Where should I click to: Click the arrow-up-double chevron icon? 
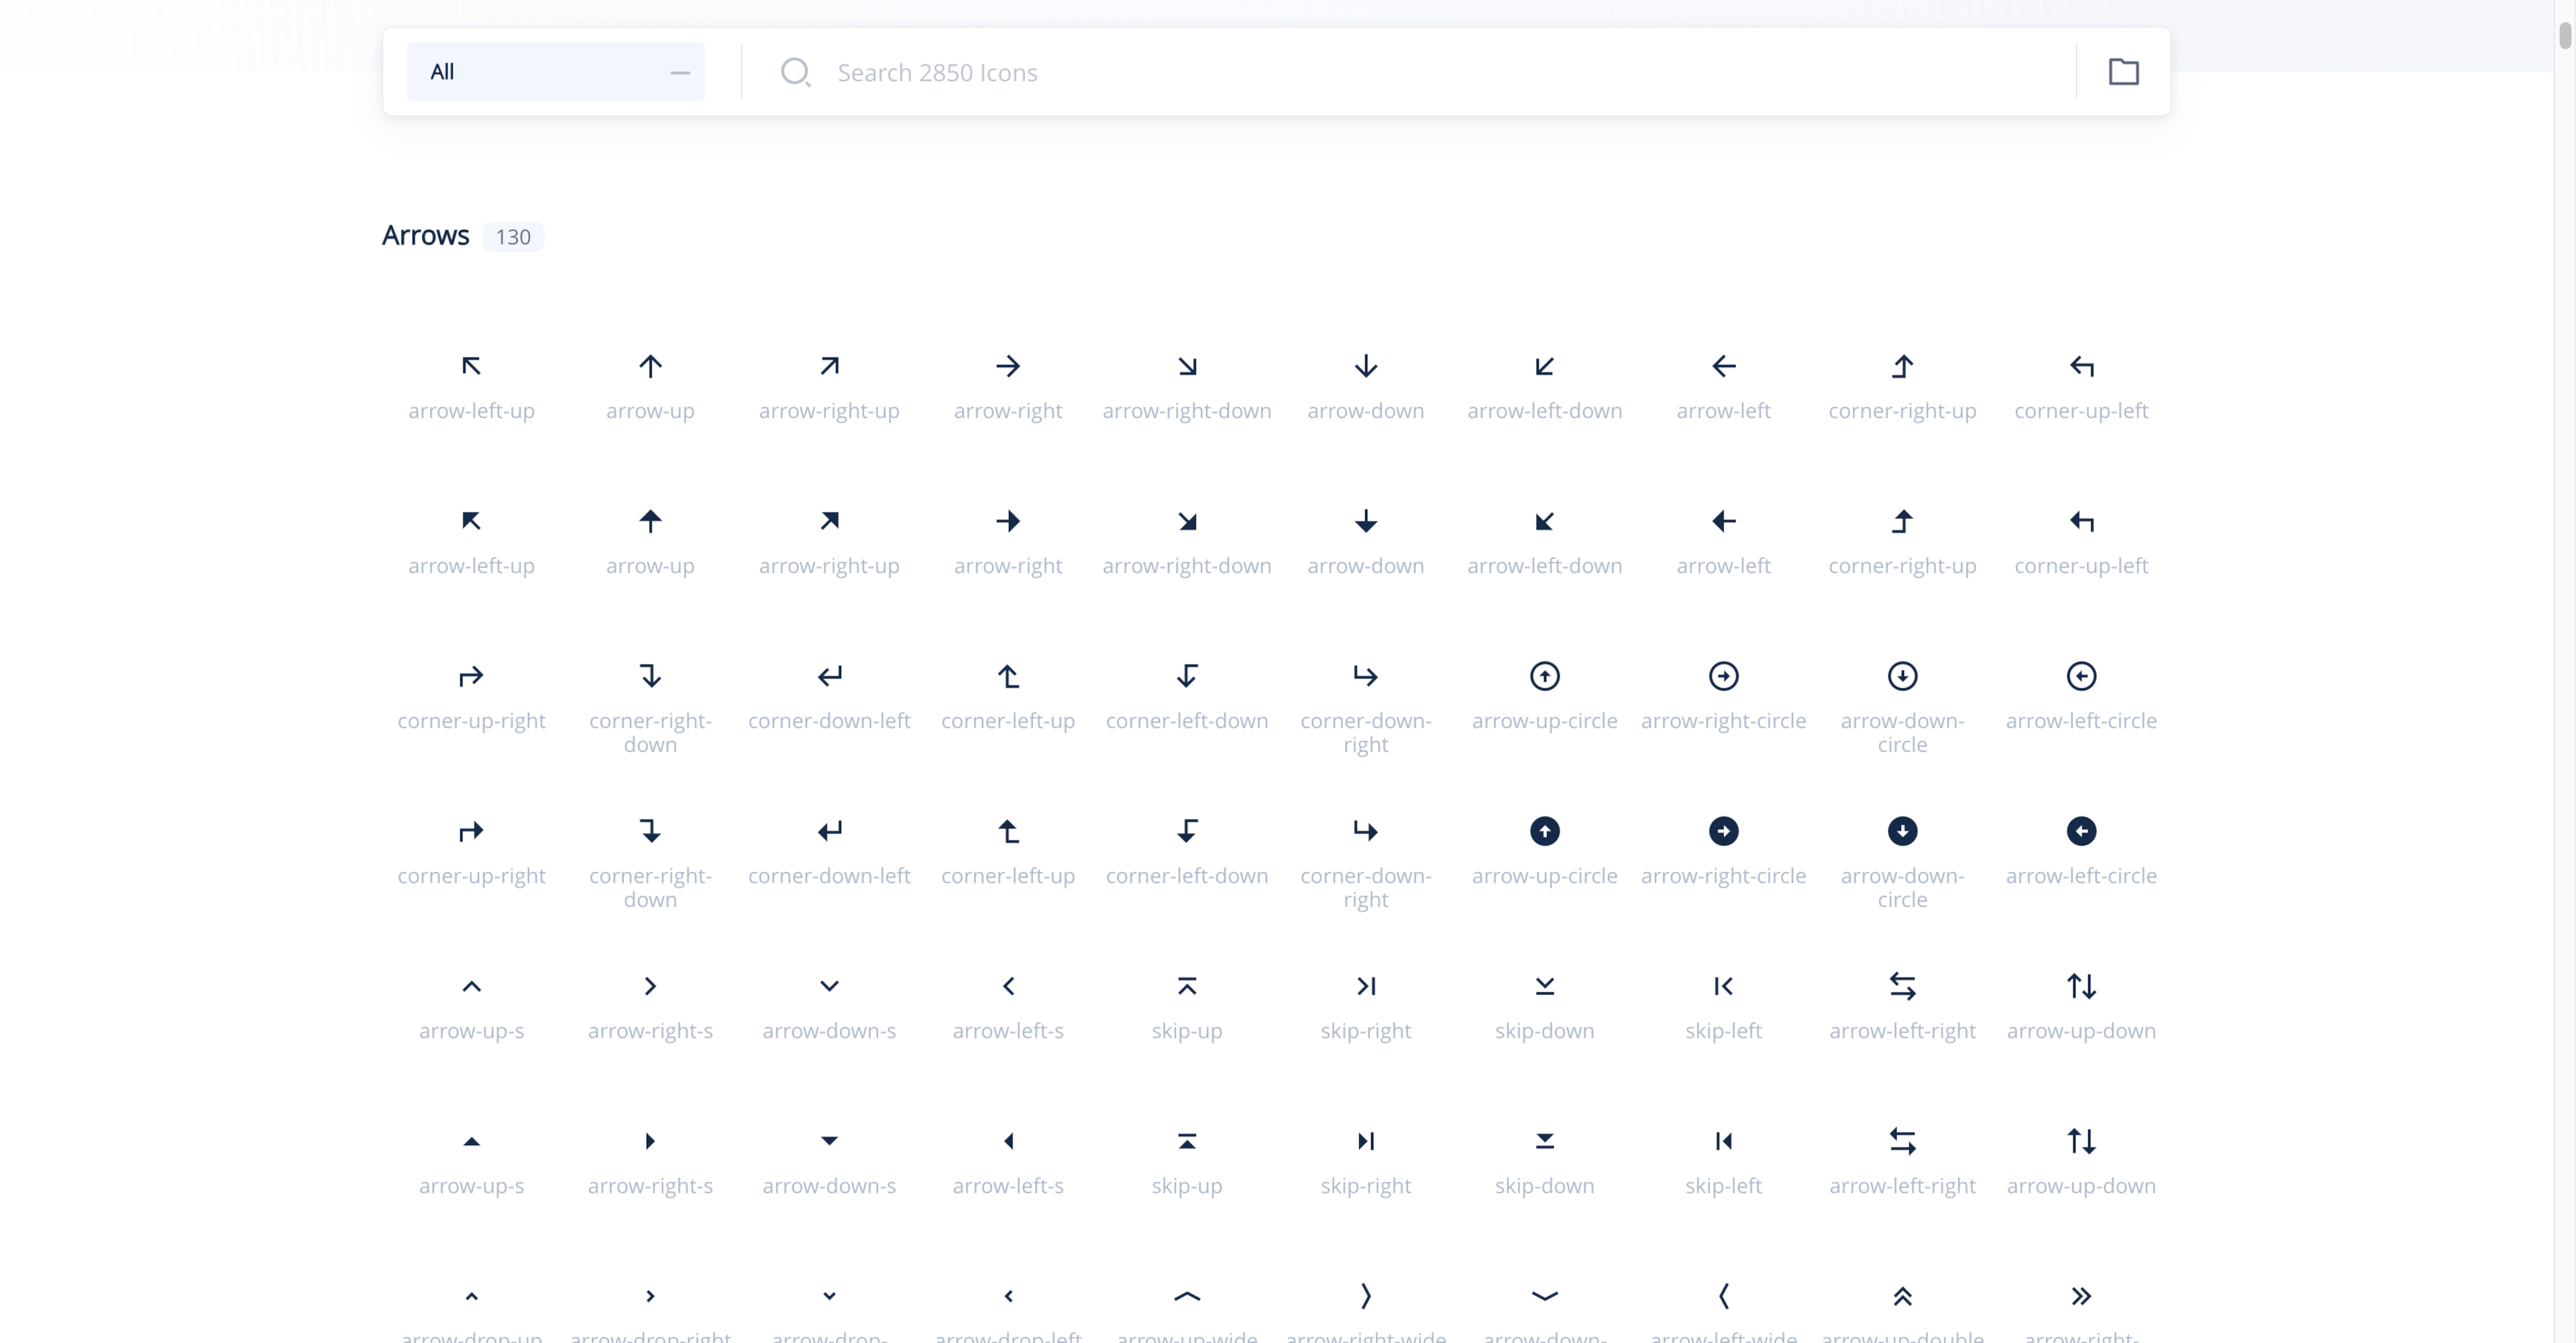tap(1902, 1296)
